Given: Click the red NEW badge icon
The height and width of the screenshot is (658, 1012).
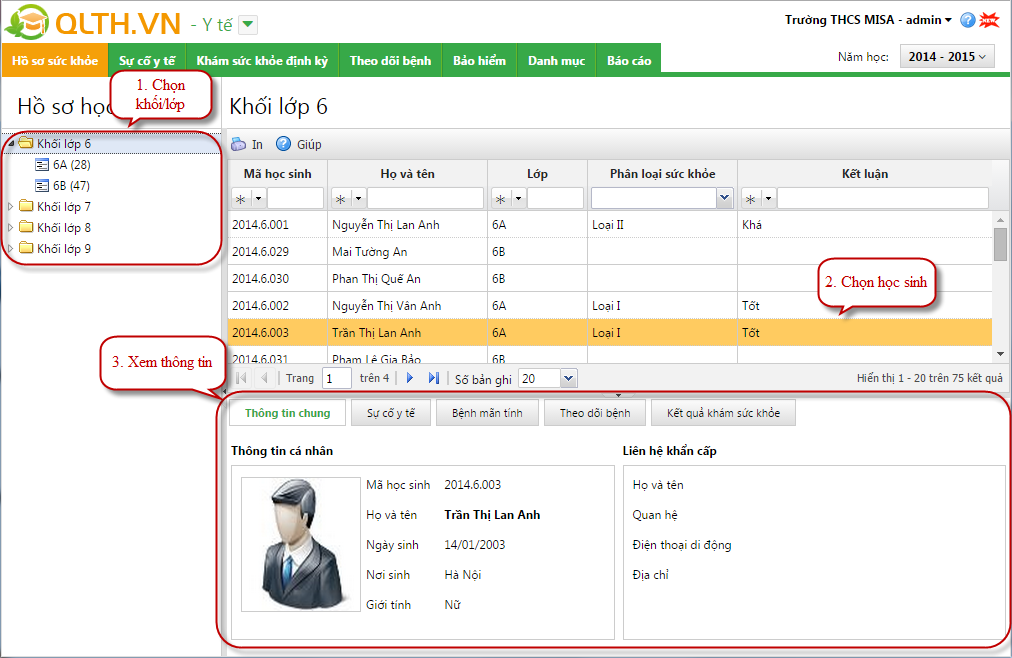Looking at the screenshot, I should pyautogui.click(x=989, y=20).
